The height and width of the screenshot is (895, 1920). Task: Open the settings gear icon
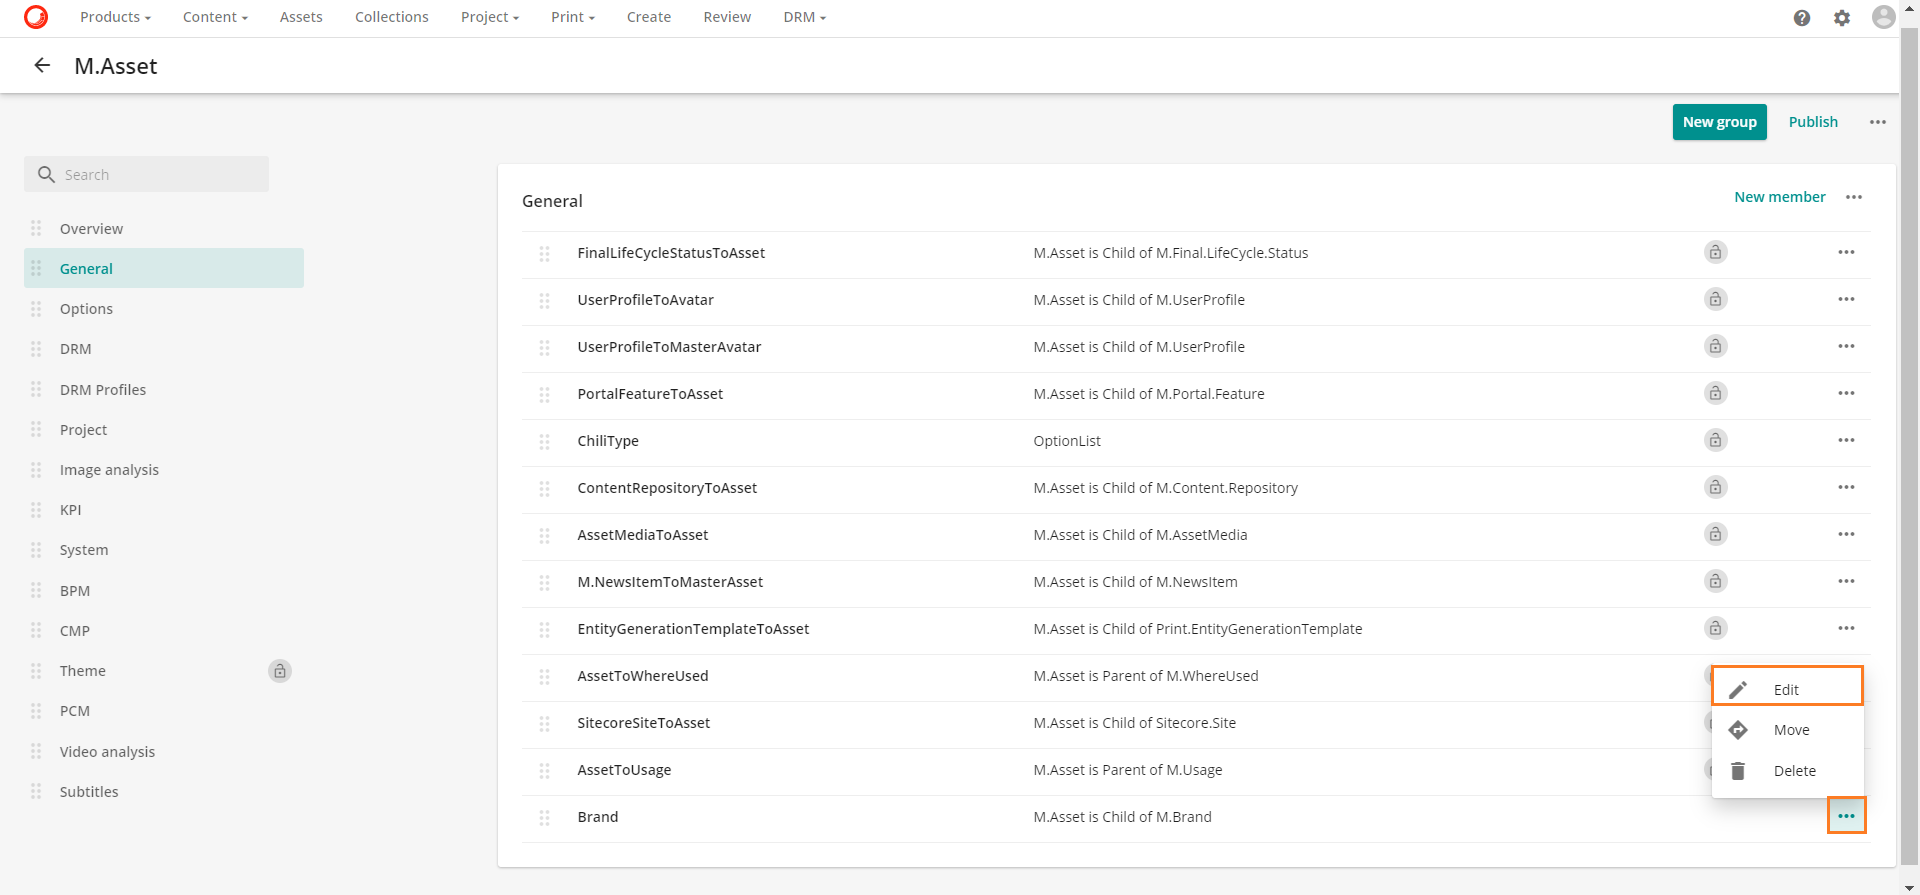[1842, 18]
